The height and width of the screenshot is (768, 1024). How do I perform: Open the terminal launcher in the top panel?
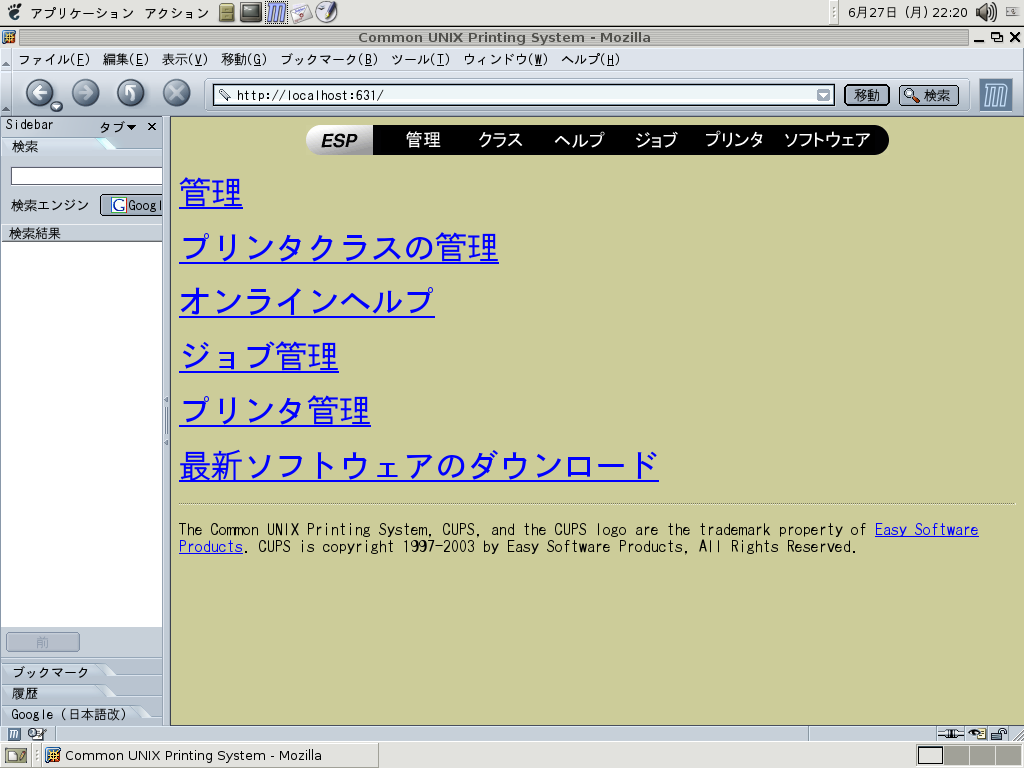coord(251,12)
